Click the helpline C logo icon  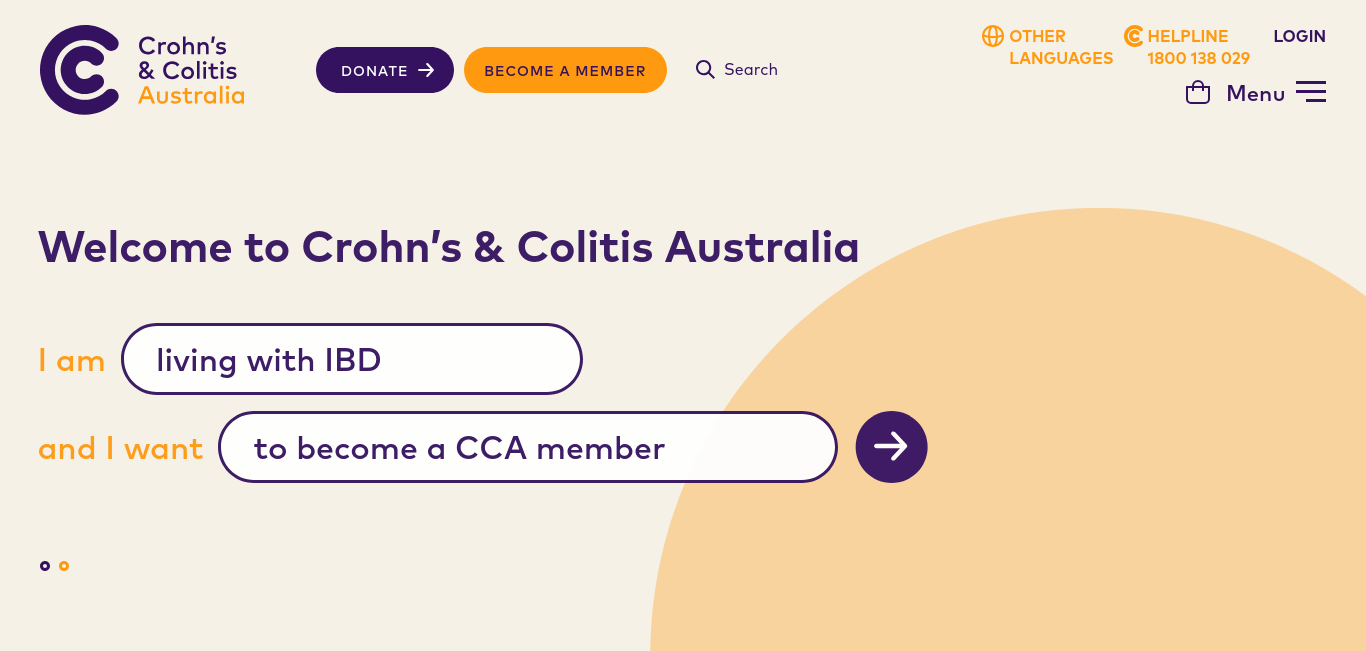1133,36
